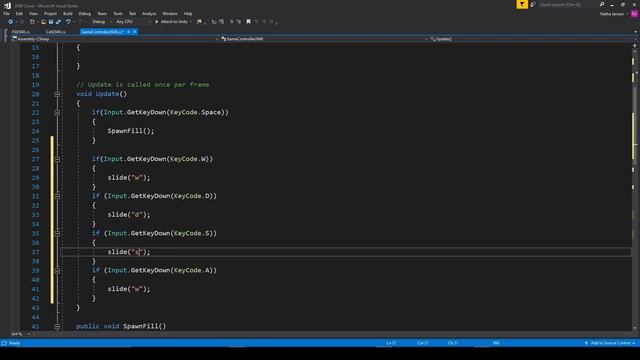Switch to the Fill2048.cs tab
Image resolution: width=640 pixels, height=360 pixels.
[x=20, y=32]
